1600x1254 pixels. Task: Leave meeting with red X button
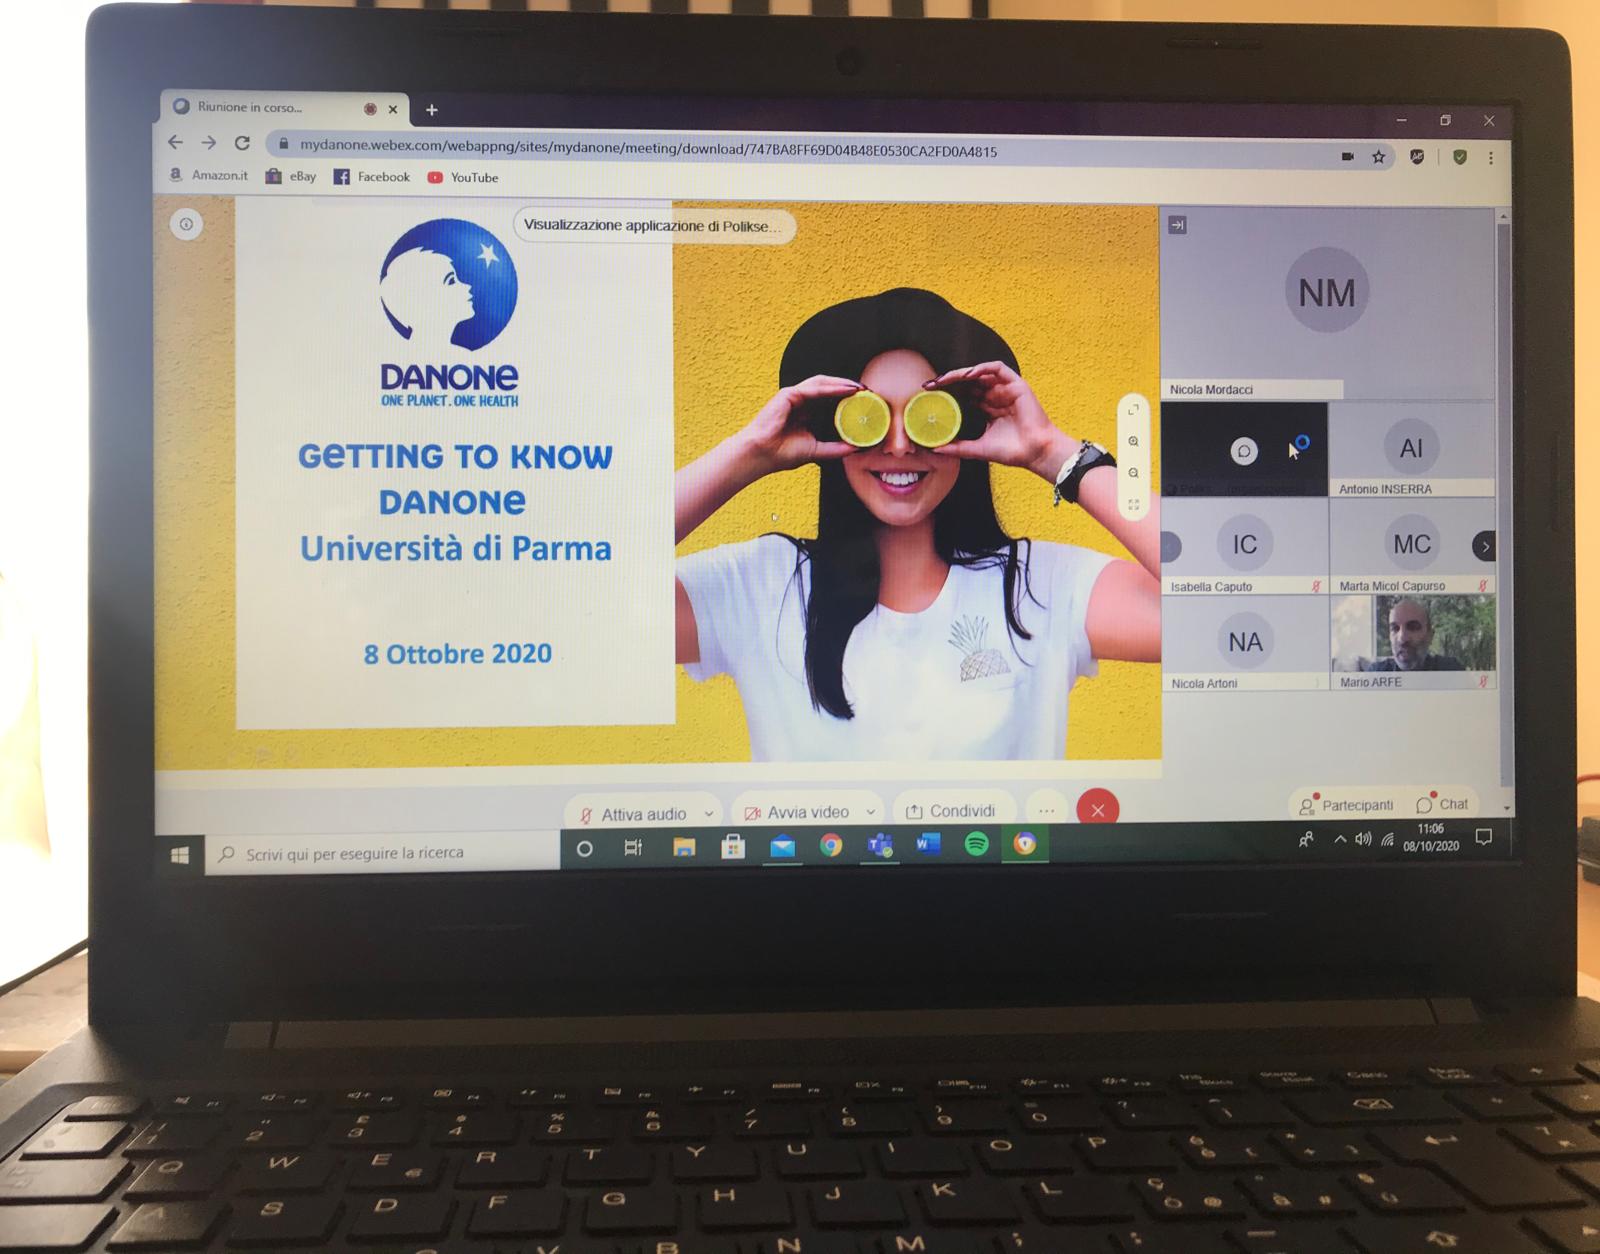pos(1098,810)
